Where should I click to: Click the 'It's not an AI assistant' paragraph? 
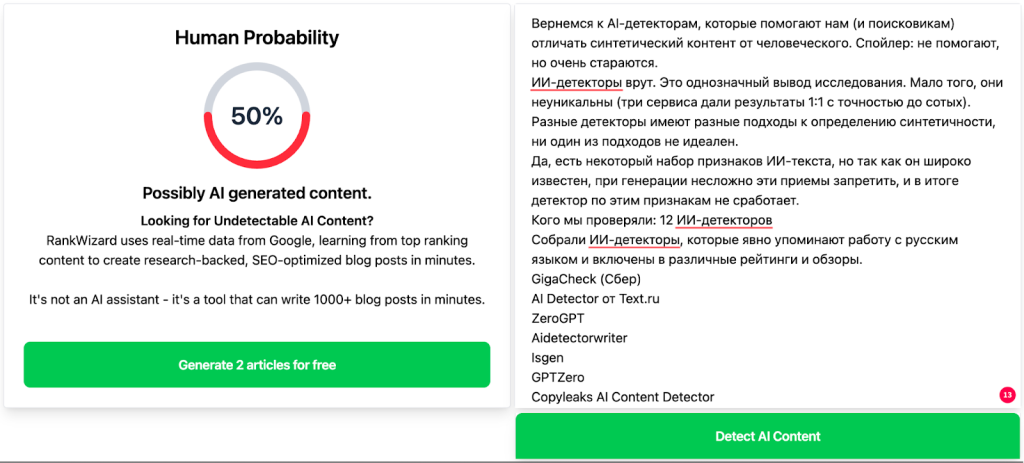[257, 300]
